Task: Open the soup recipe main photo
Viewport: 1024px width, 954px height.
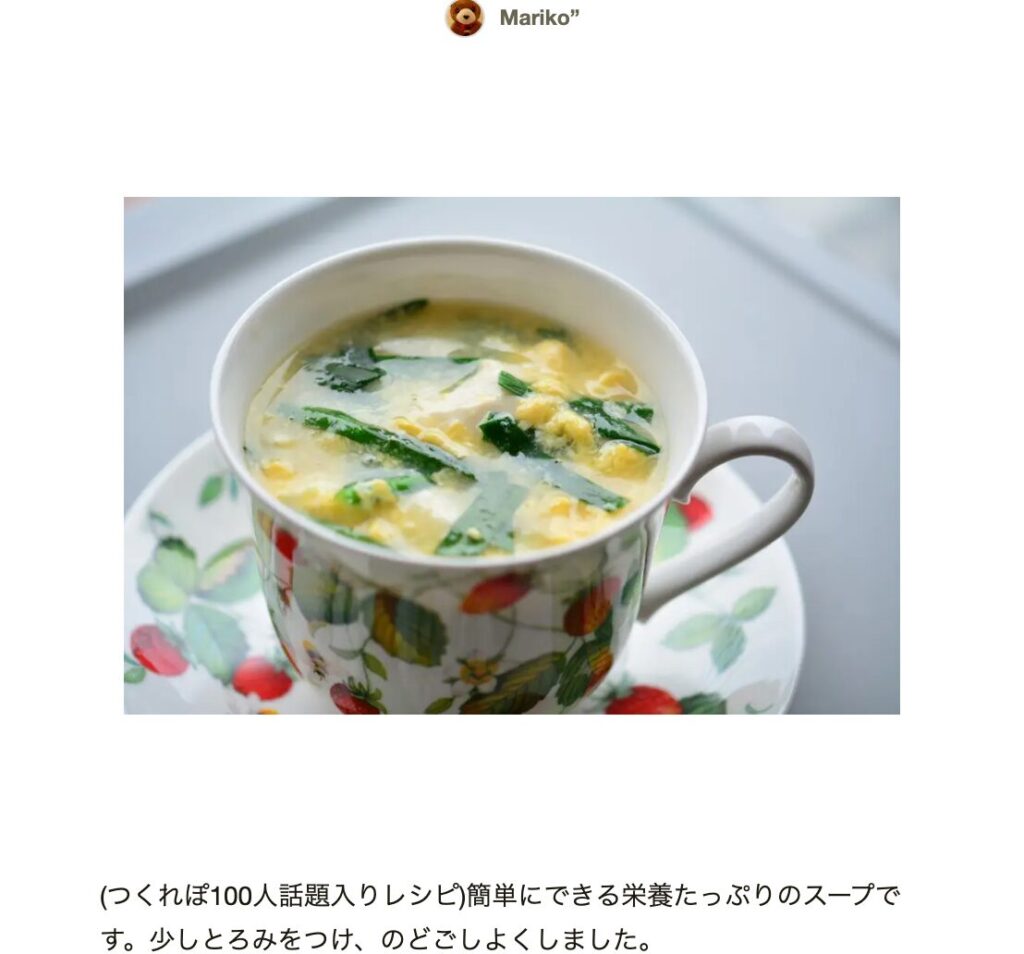Action: point(511,455)
